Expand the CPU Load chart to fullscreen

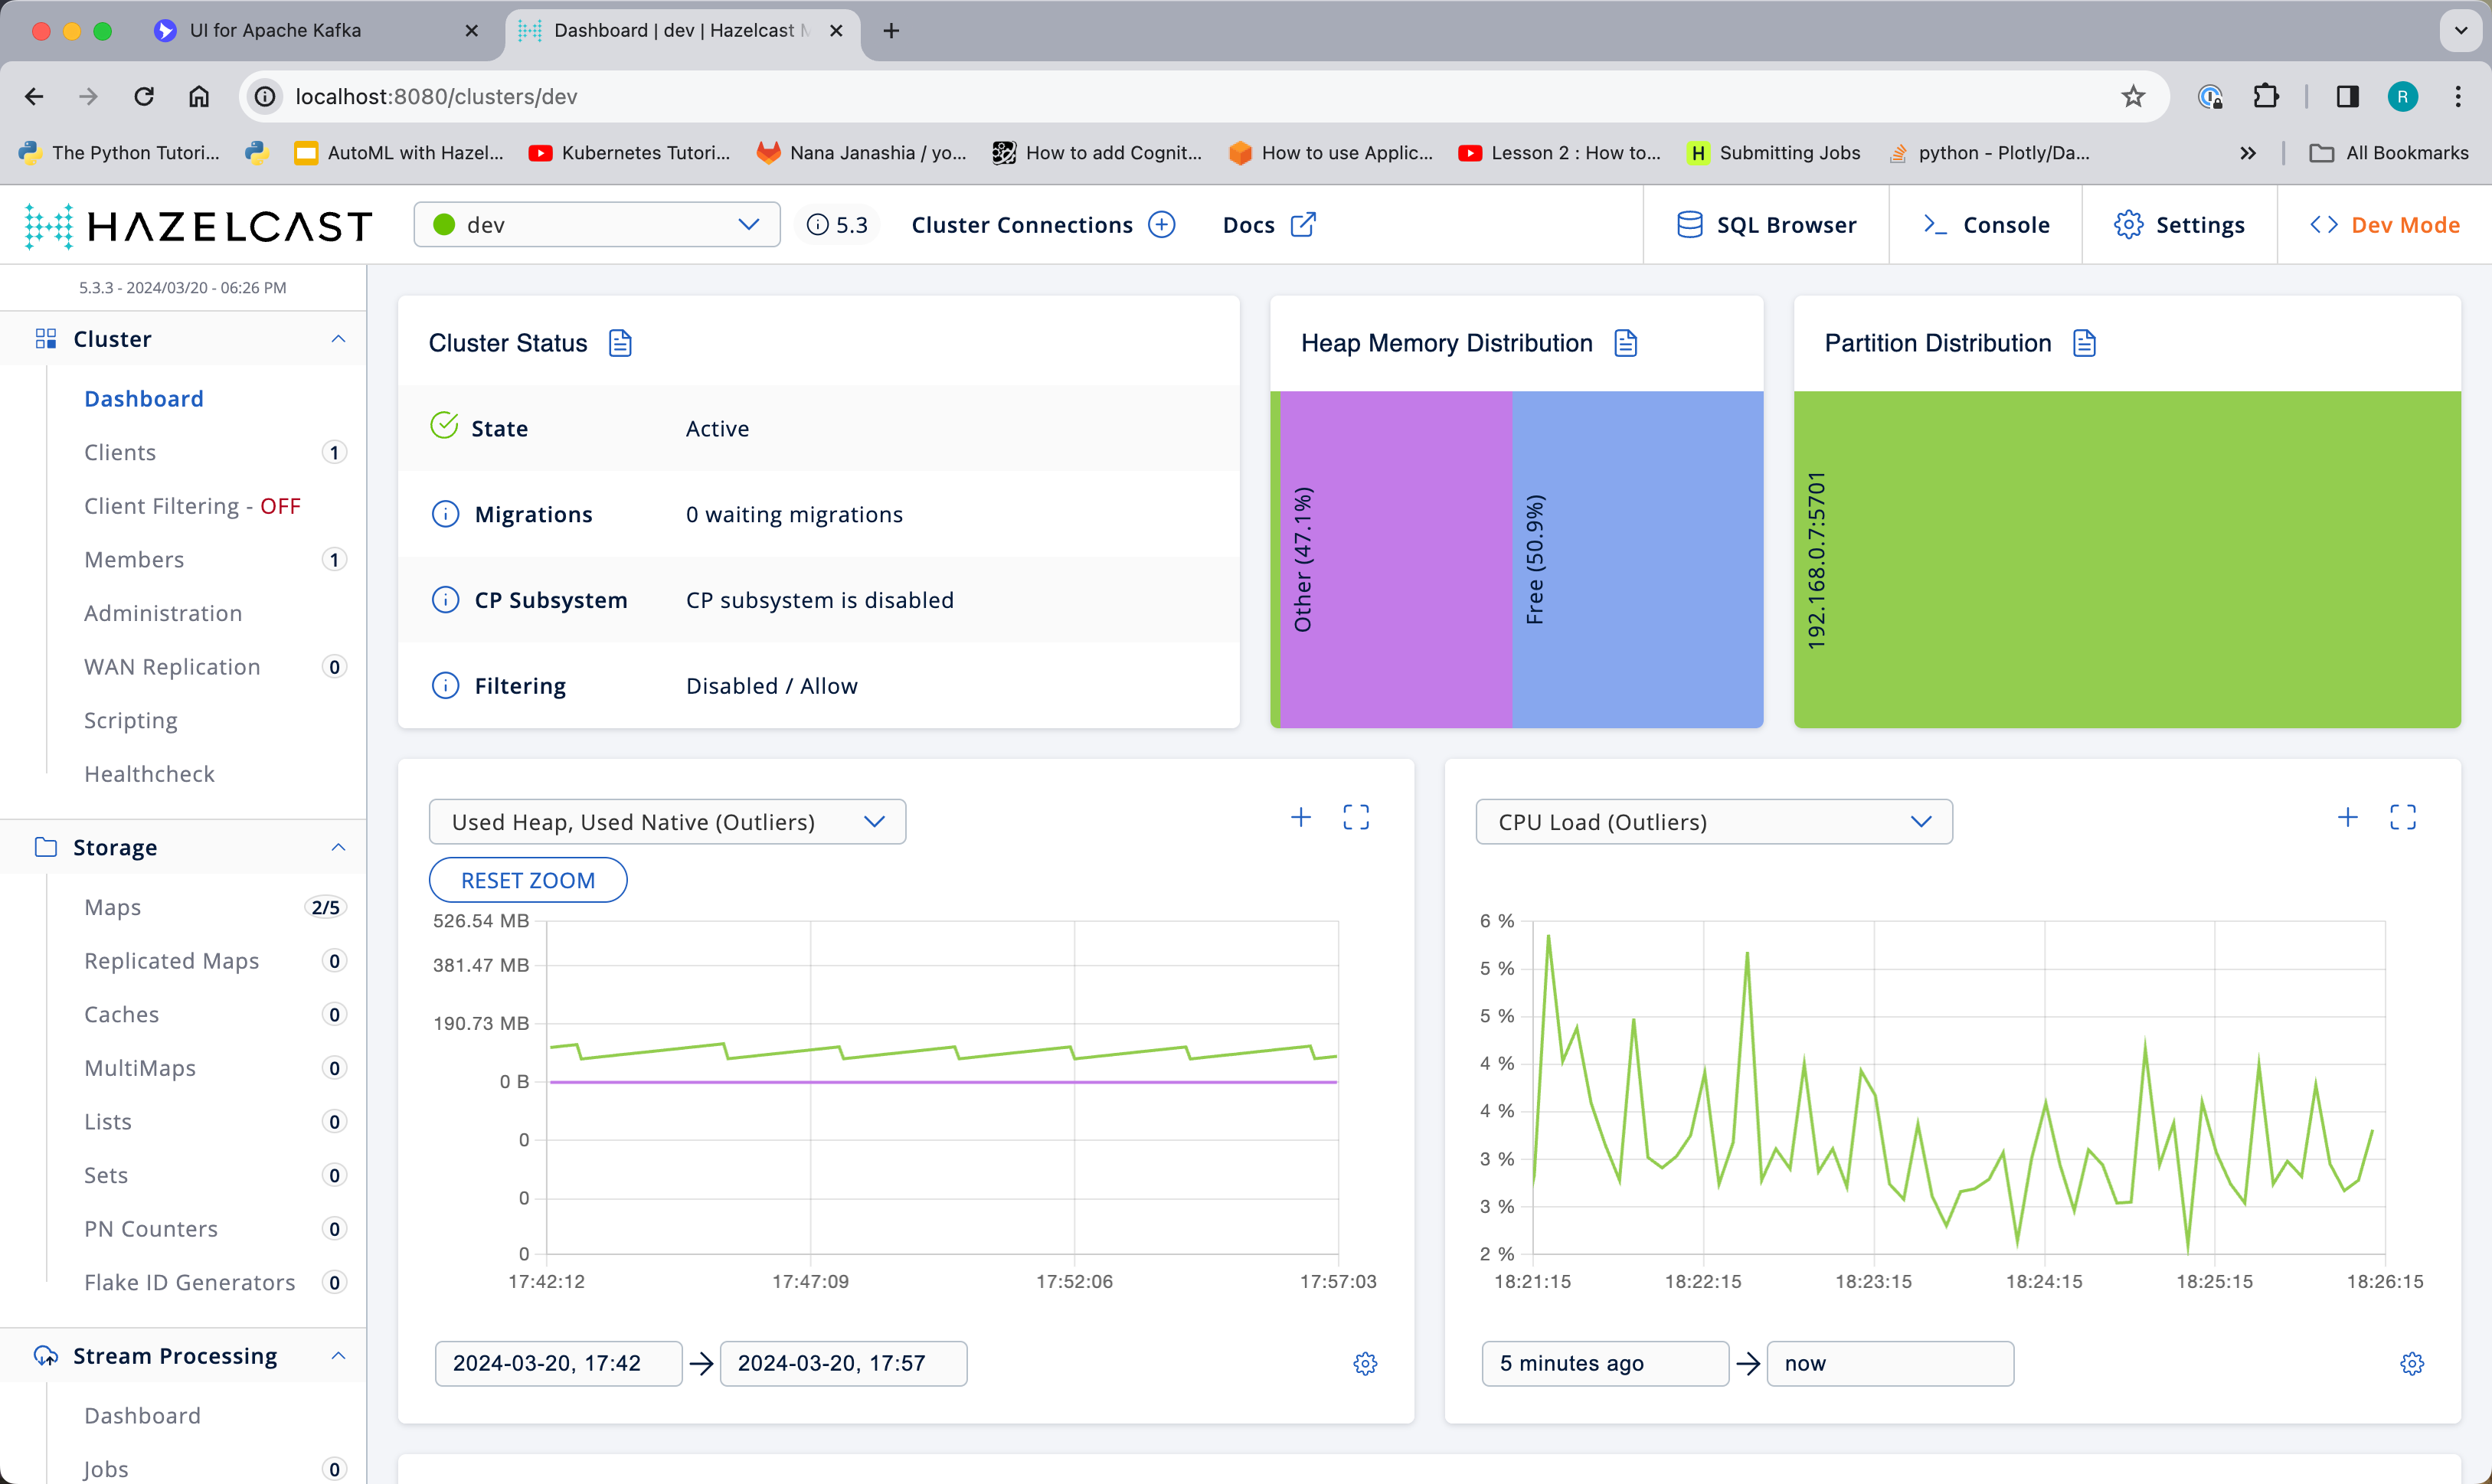point(2403,818)
